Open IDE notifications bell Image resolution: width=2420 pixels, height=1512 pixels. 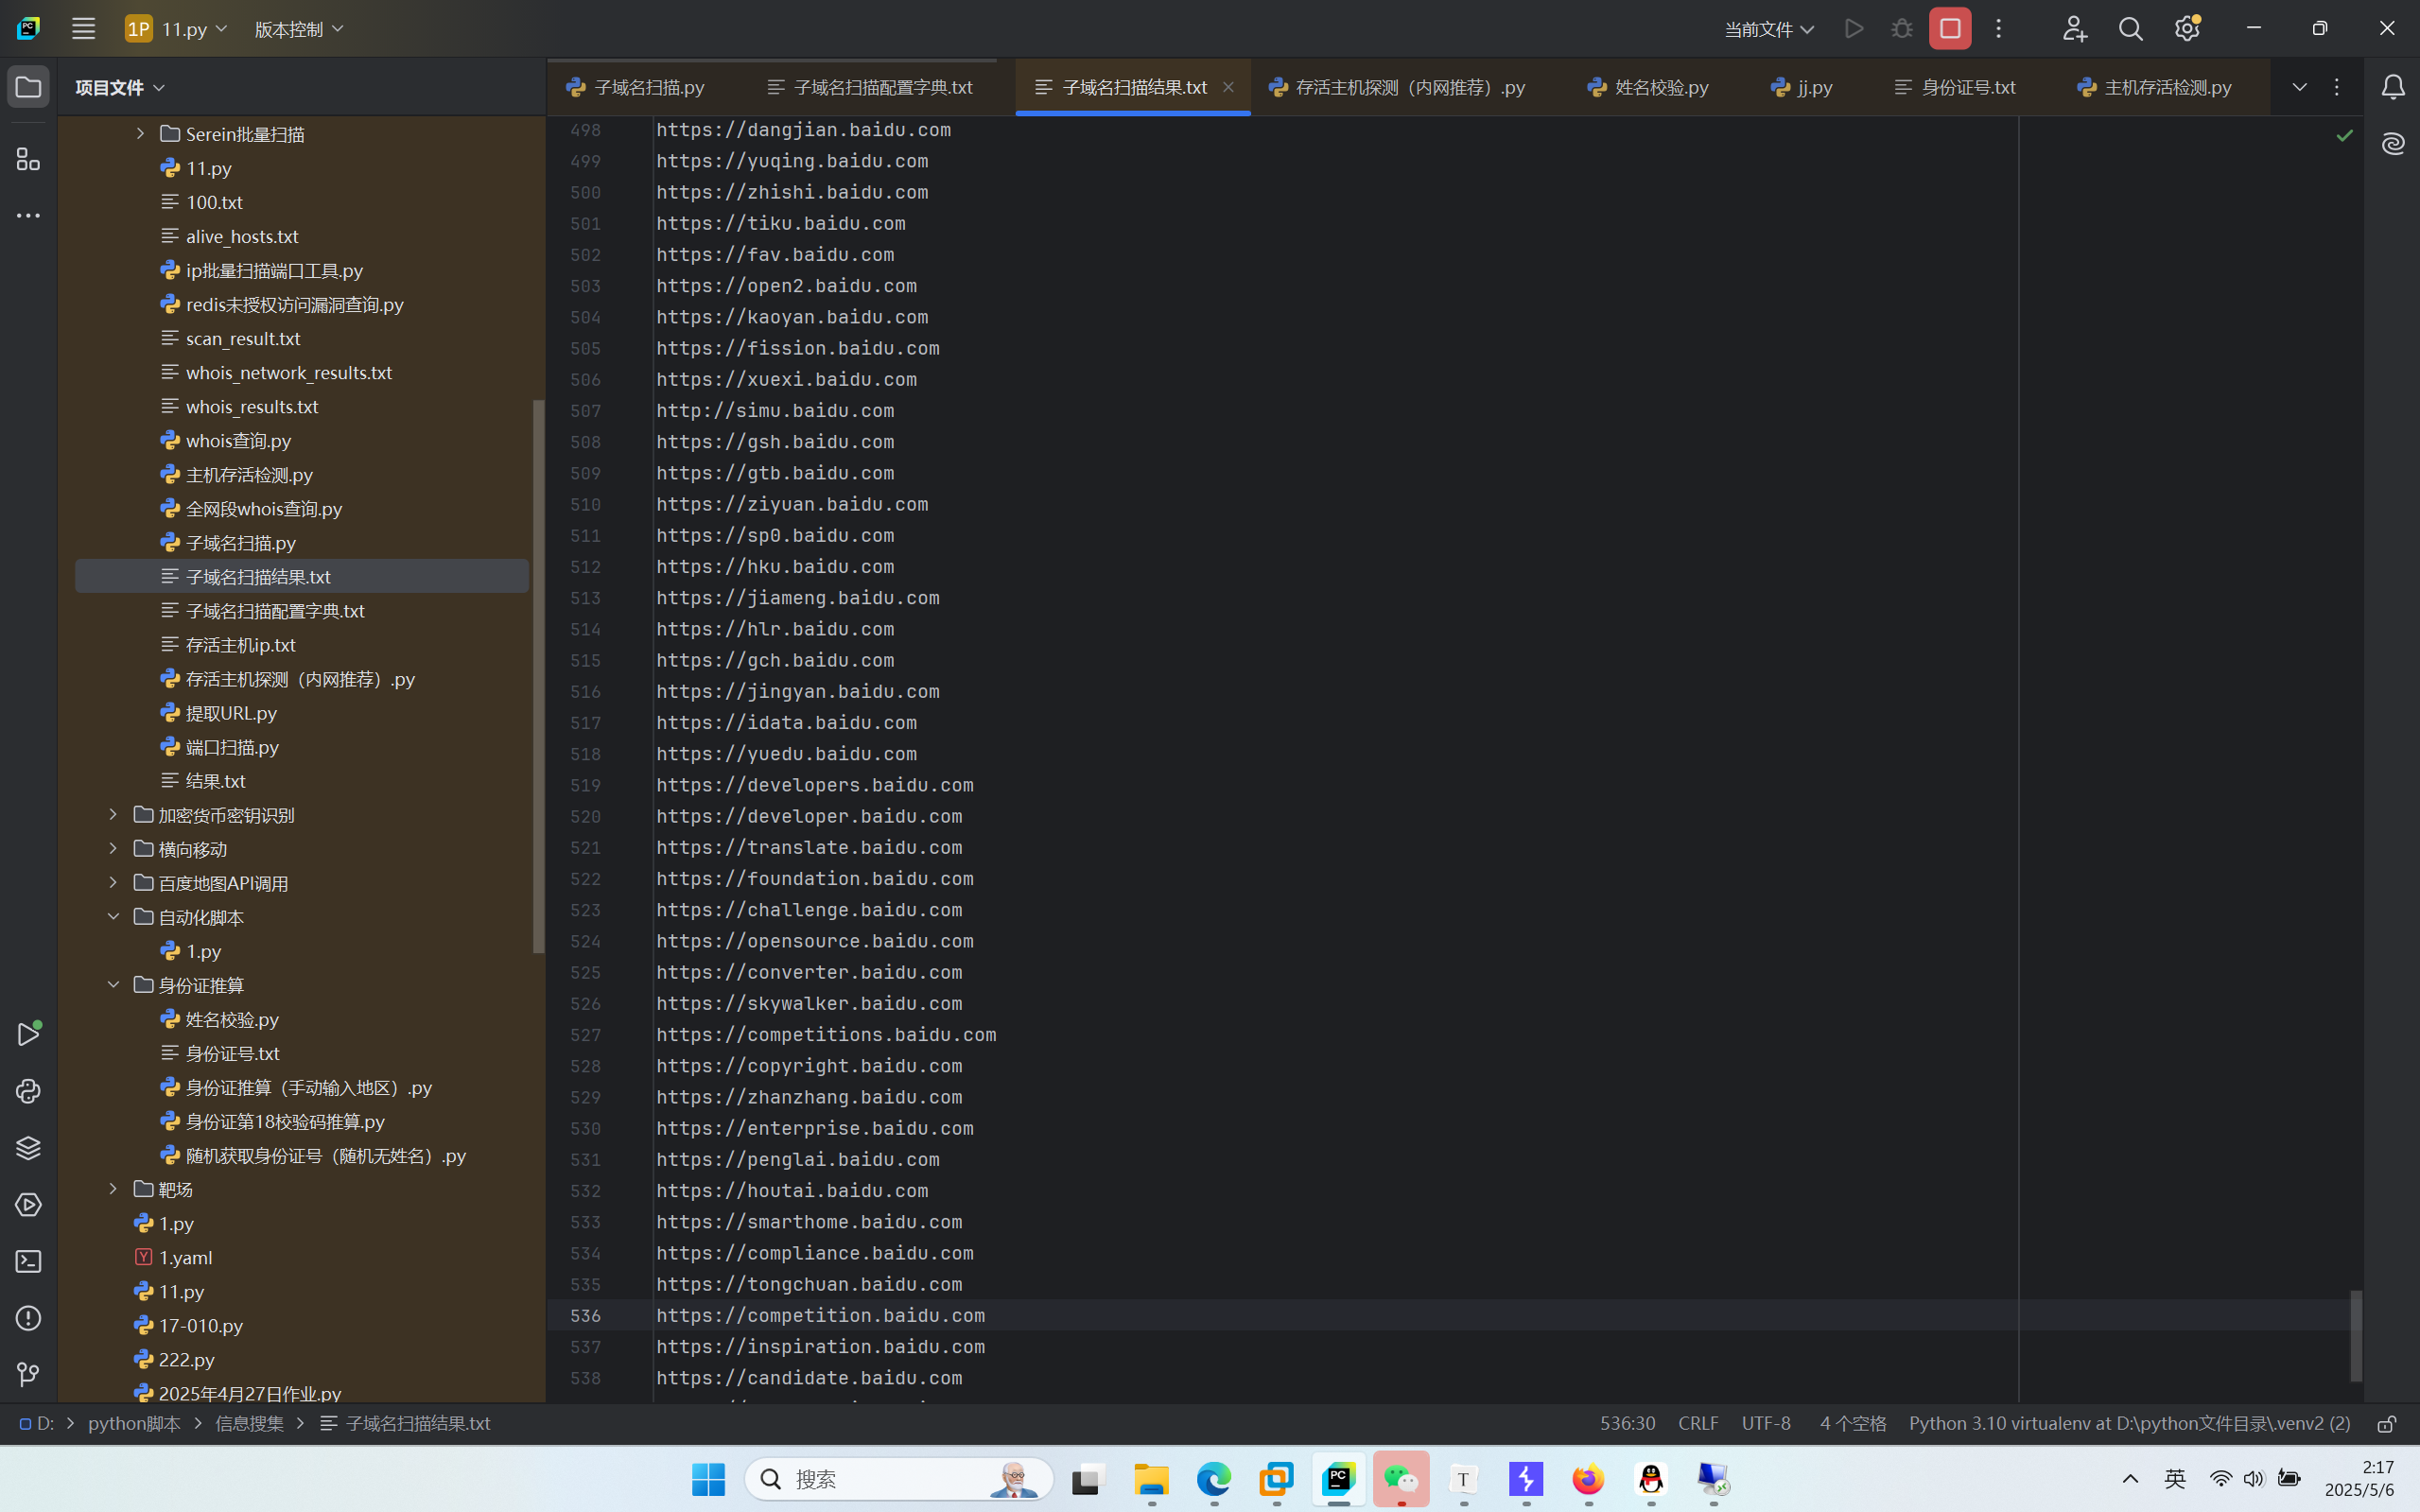tap(2393, 88)
